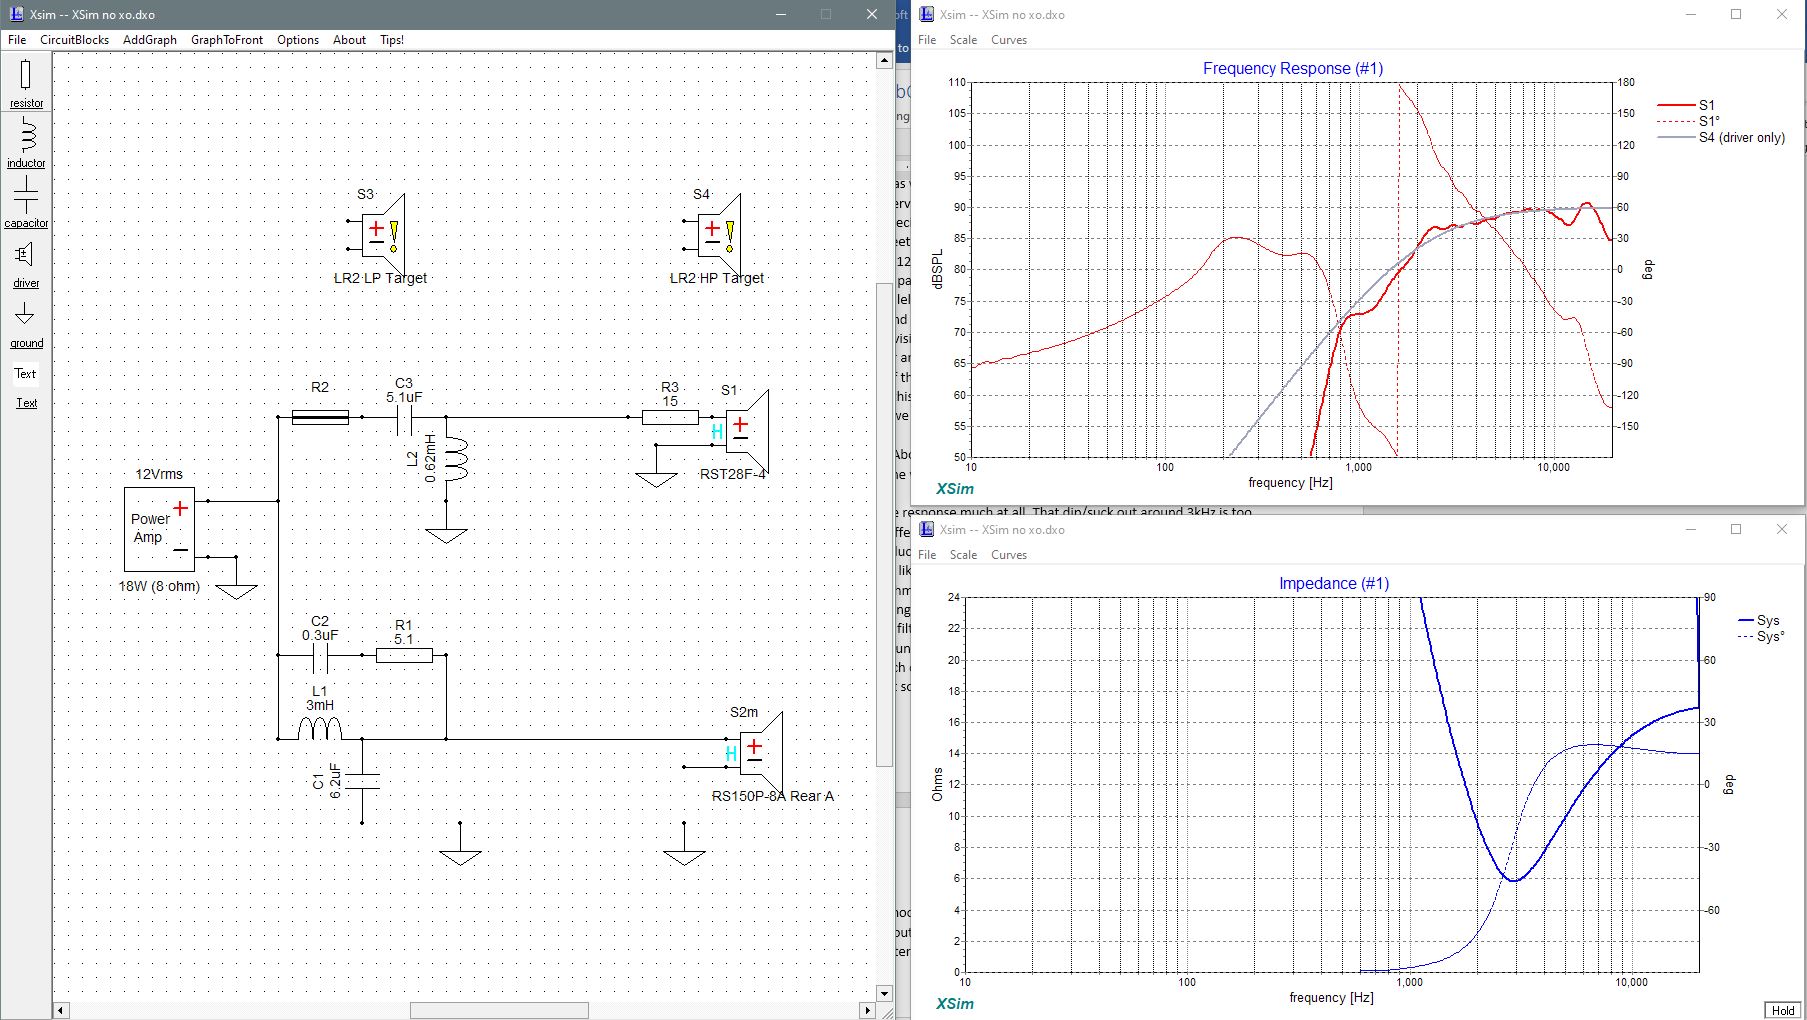Open Curves menu in Frequency Response window
1807x1020 pixels.
[x=1009, y=40]
